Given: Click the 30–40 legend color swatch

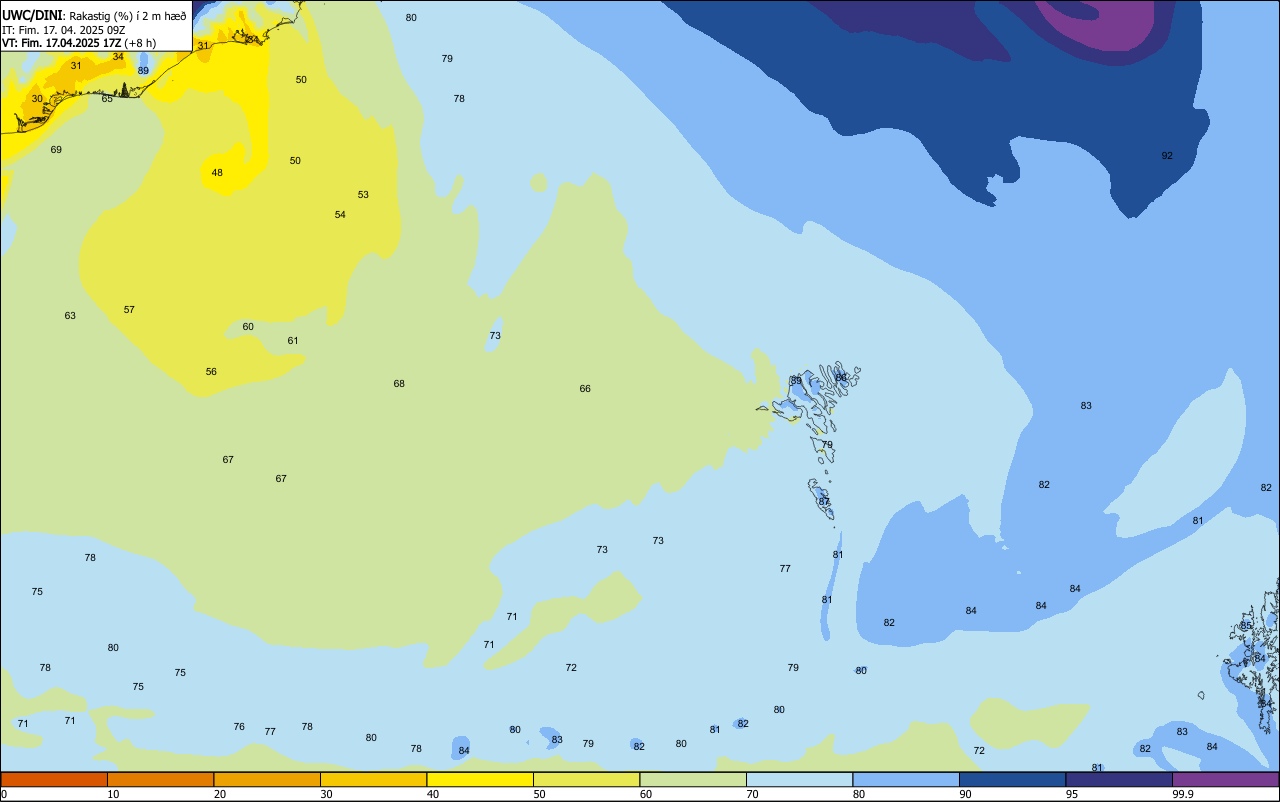Looking at the screenshot, I should tap(373, 779).
